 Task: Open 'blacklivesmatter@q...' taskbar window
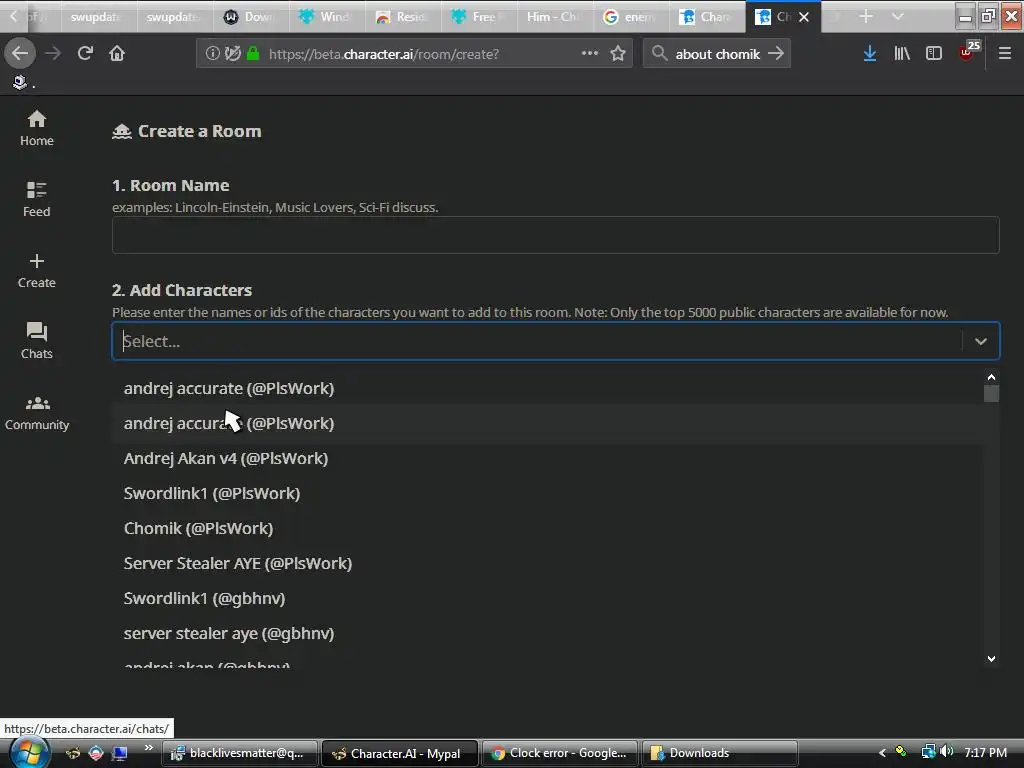click(x=240, y=753)
